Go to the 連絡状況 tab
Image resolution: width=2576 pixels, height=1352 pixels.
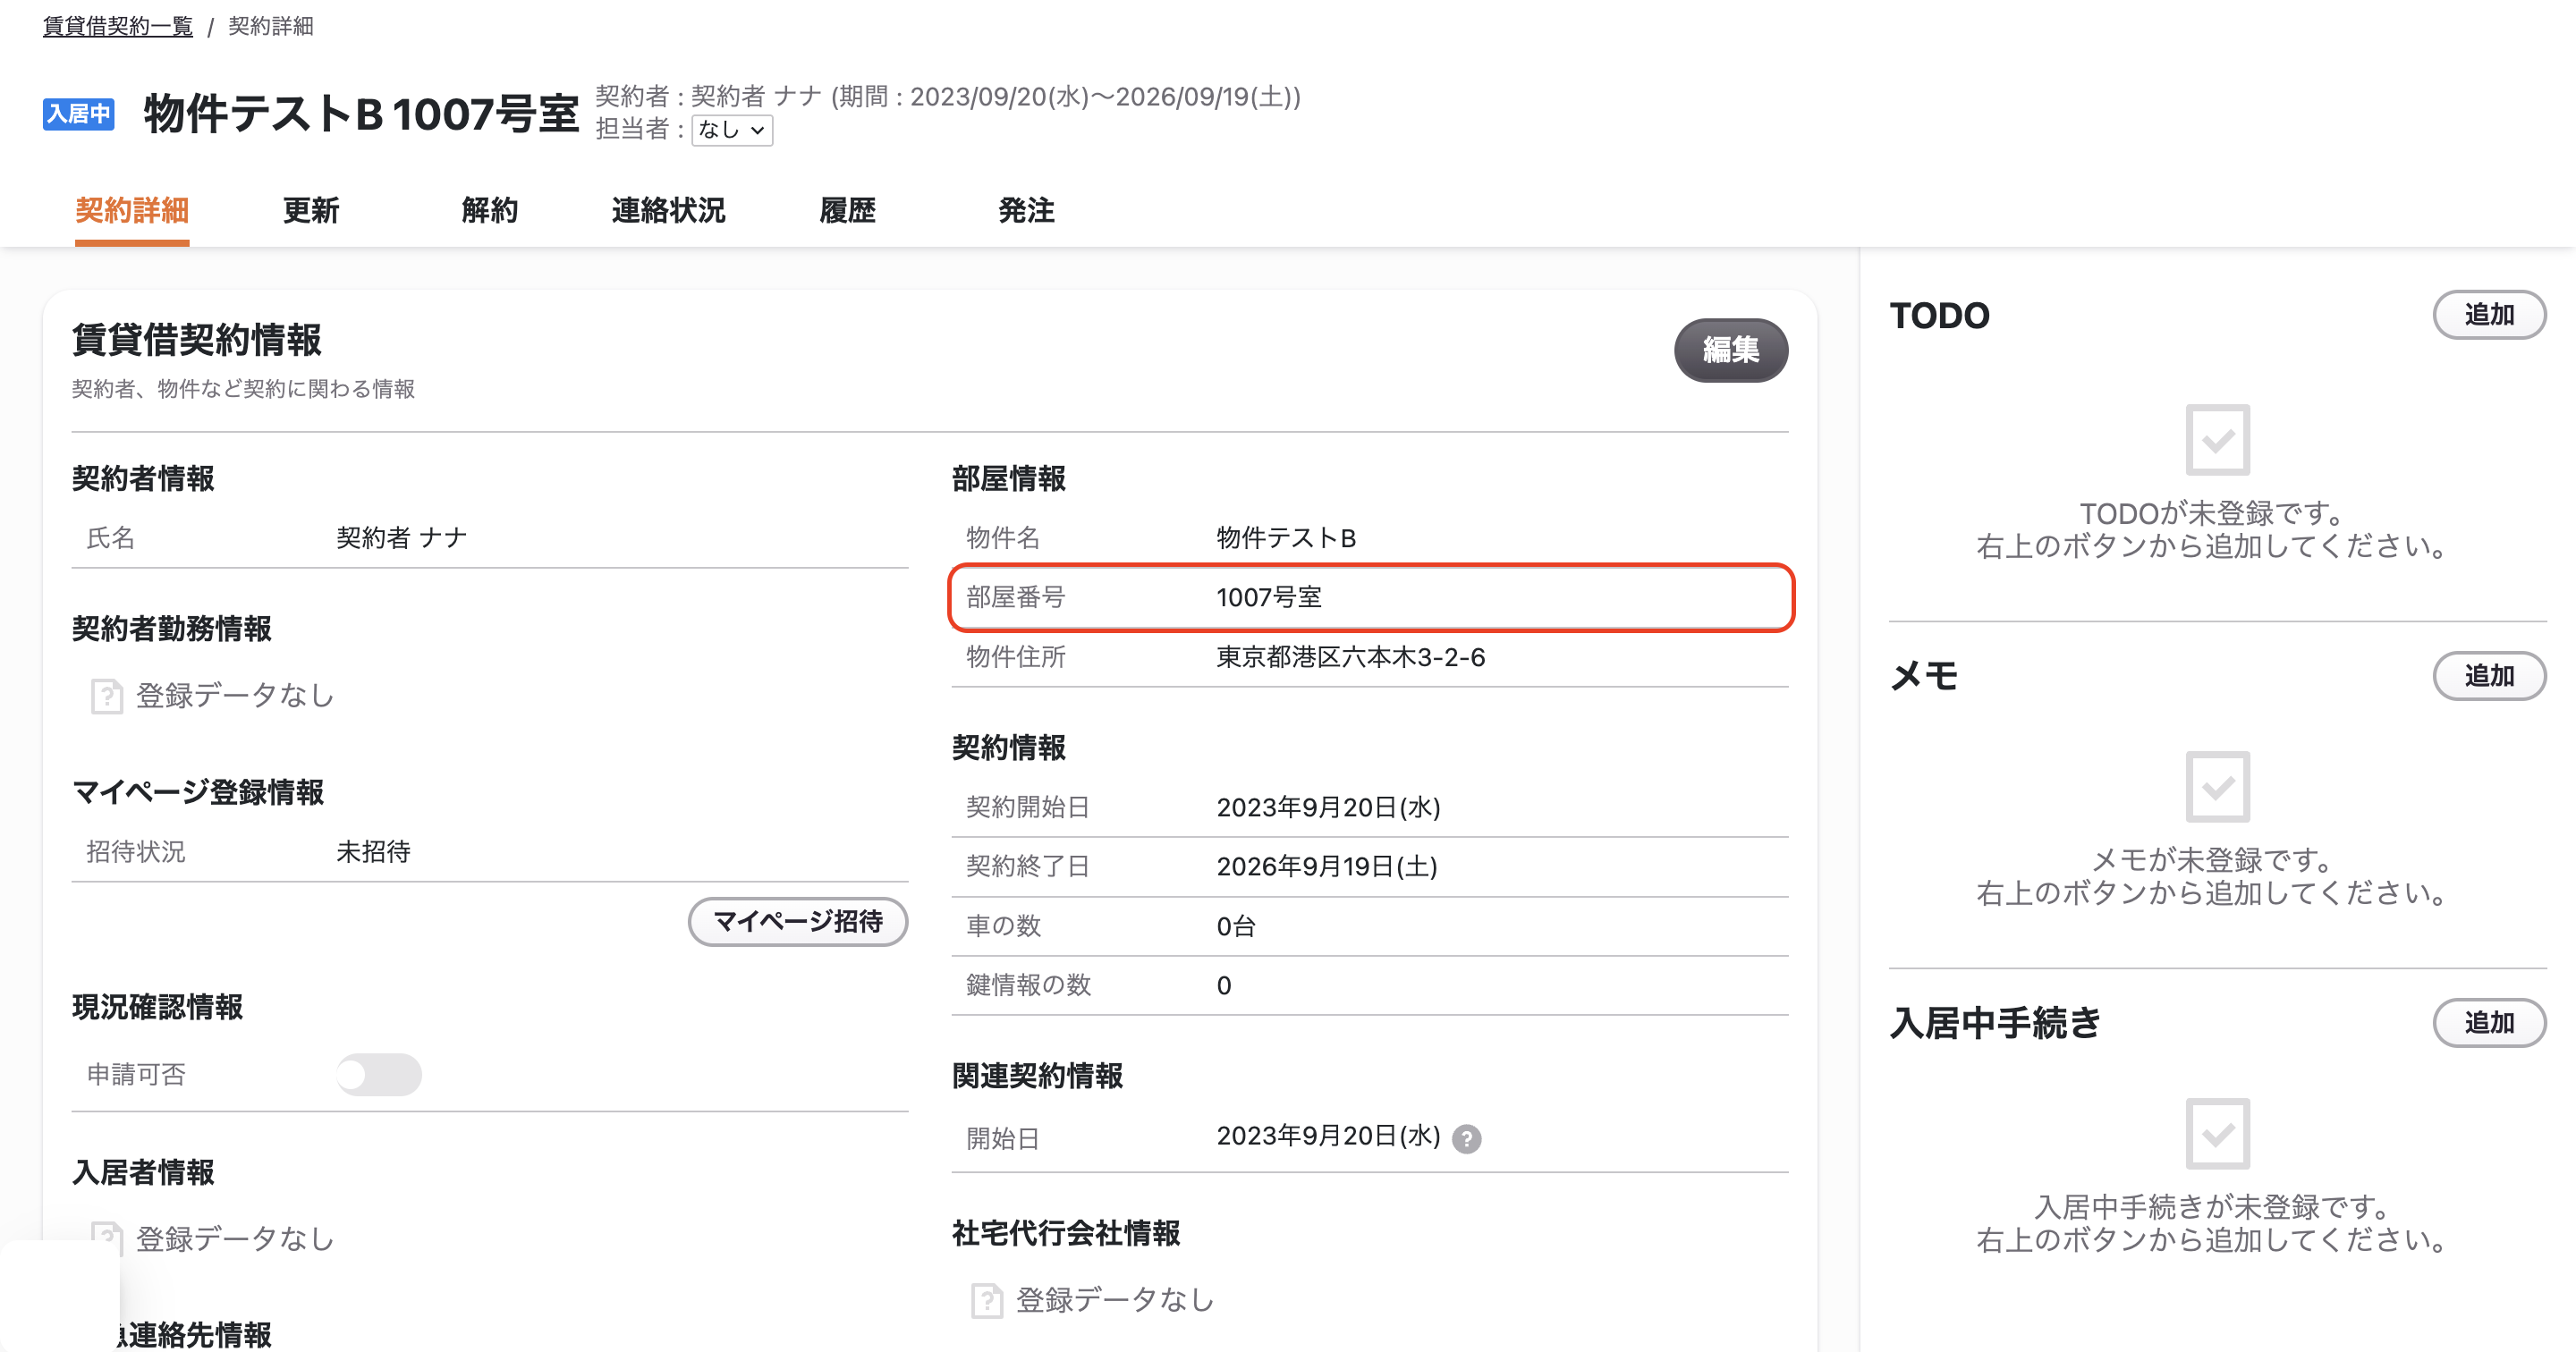point(669,210)
